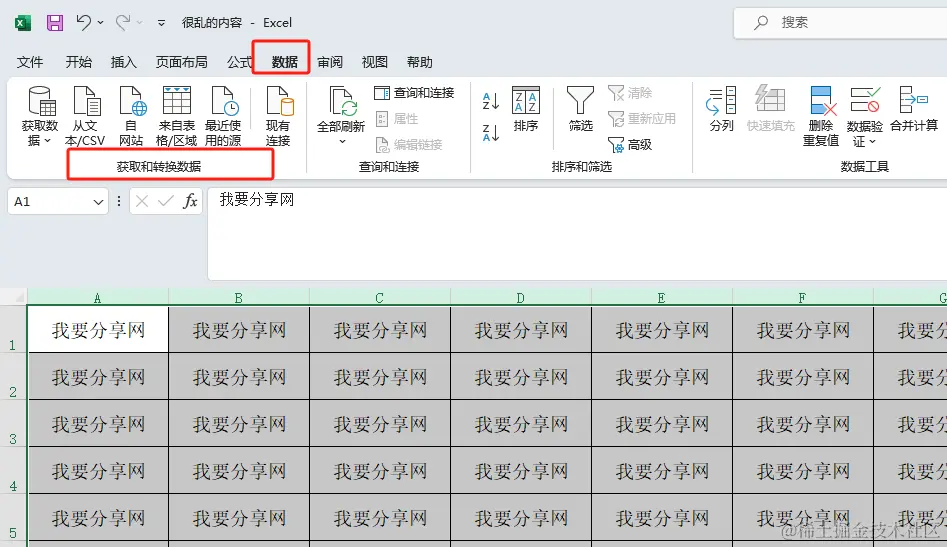Click cell E2 in the sheet
Screen dimensions: 947x547
[x=662, y=377]
